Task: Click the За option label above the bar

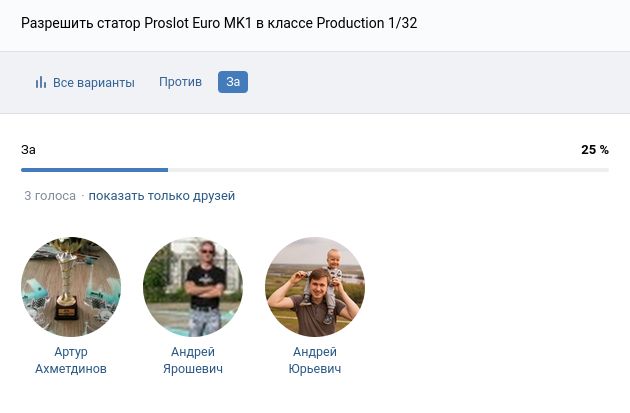Action: coord(29,150)
